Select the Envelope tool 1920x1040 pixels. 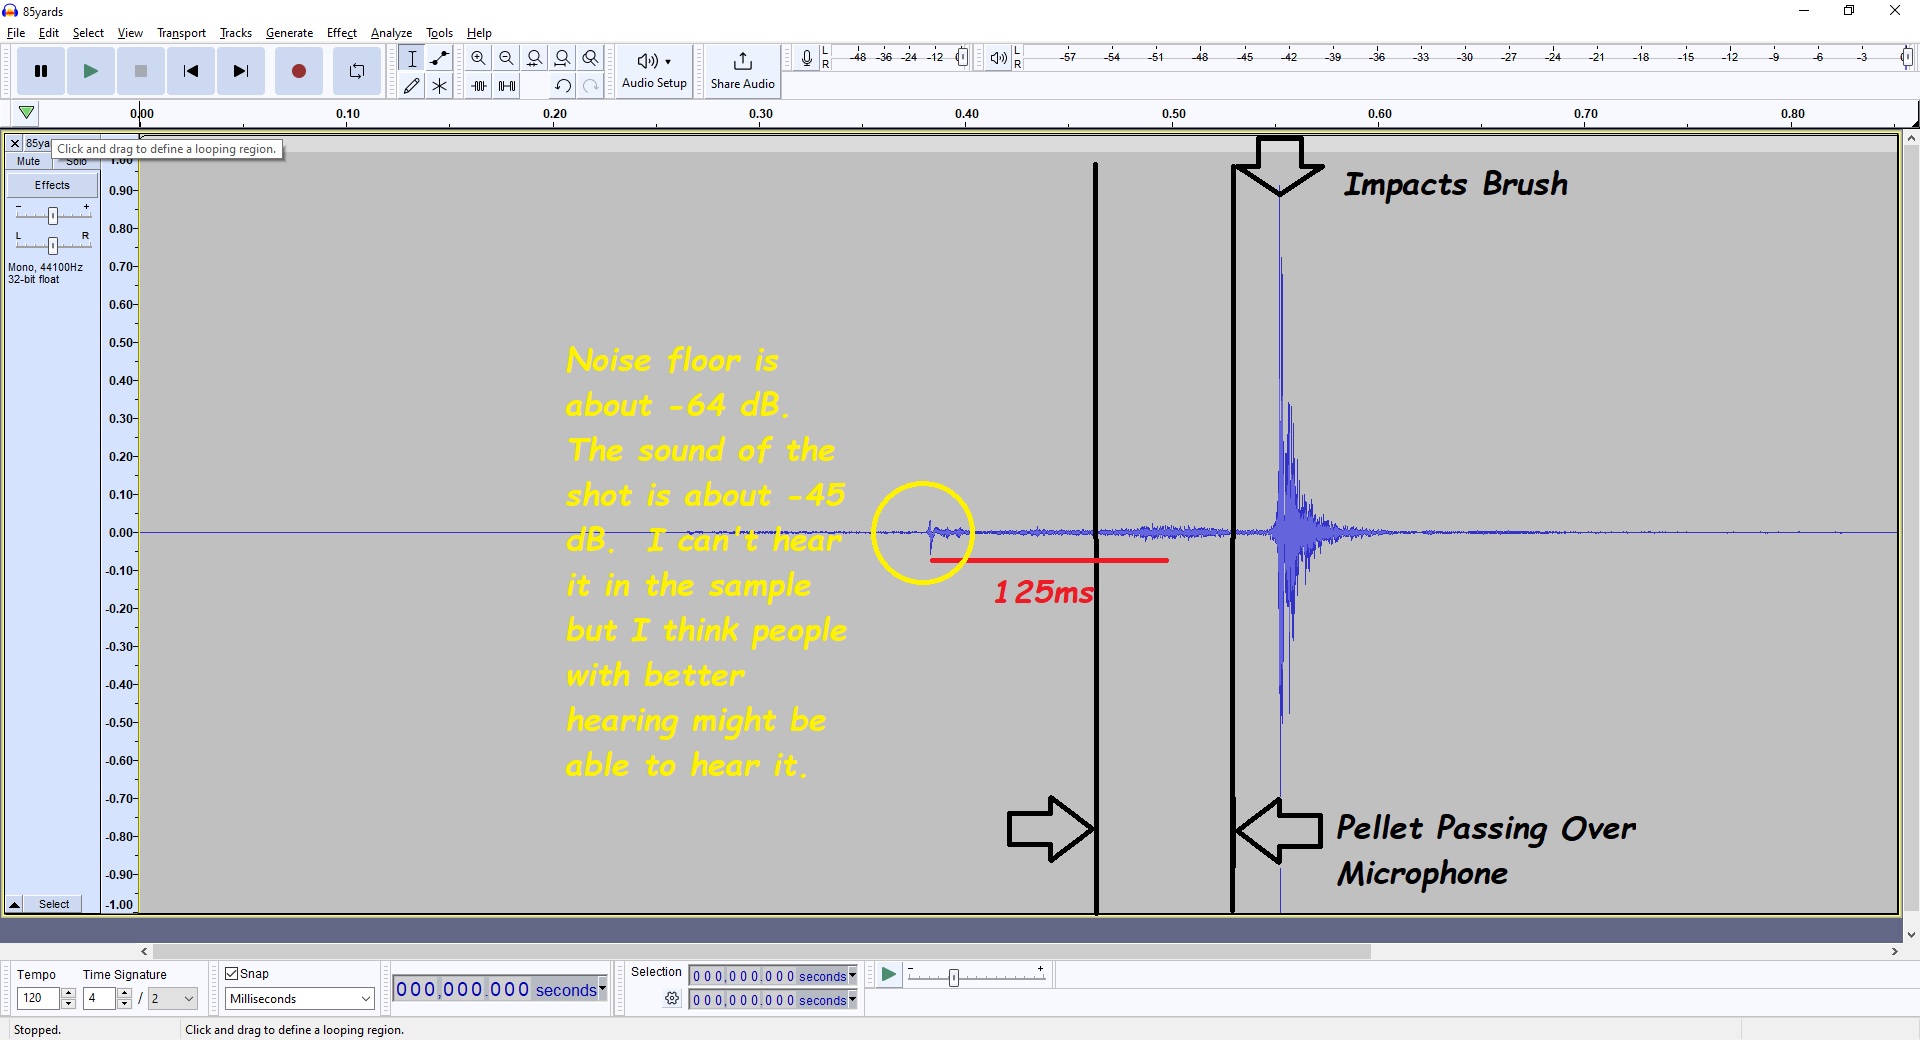[x=440, y=58]
